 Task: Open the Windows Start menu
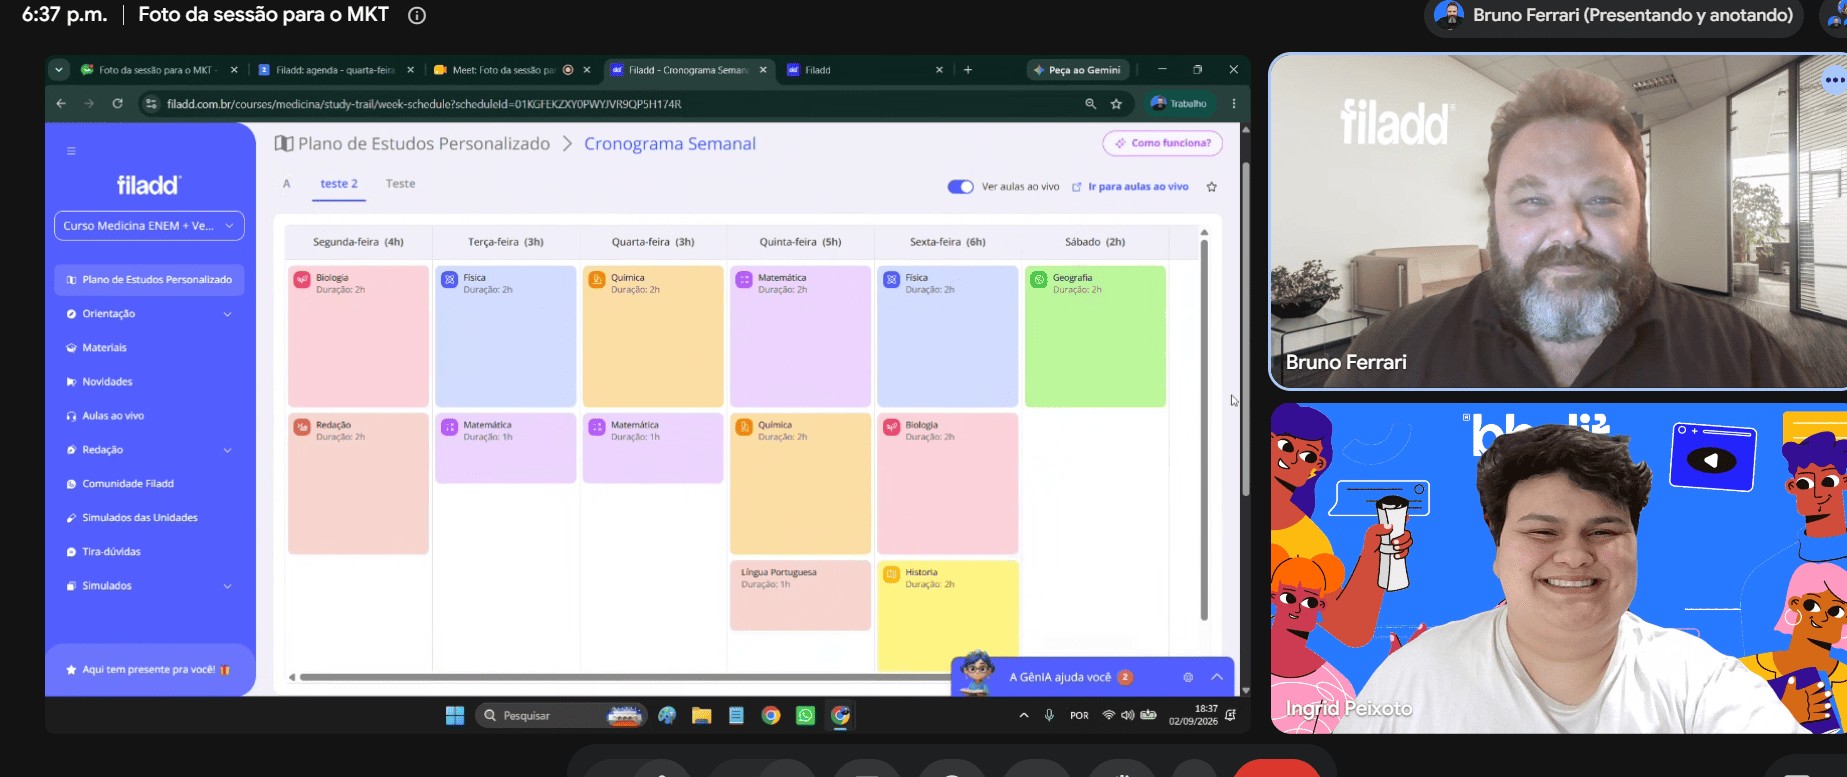point(455,715)
